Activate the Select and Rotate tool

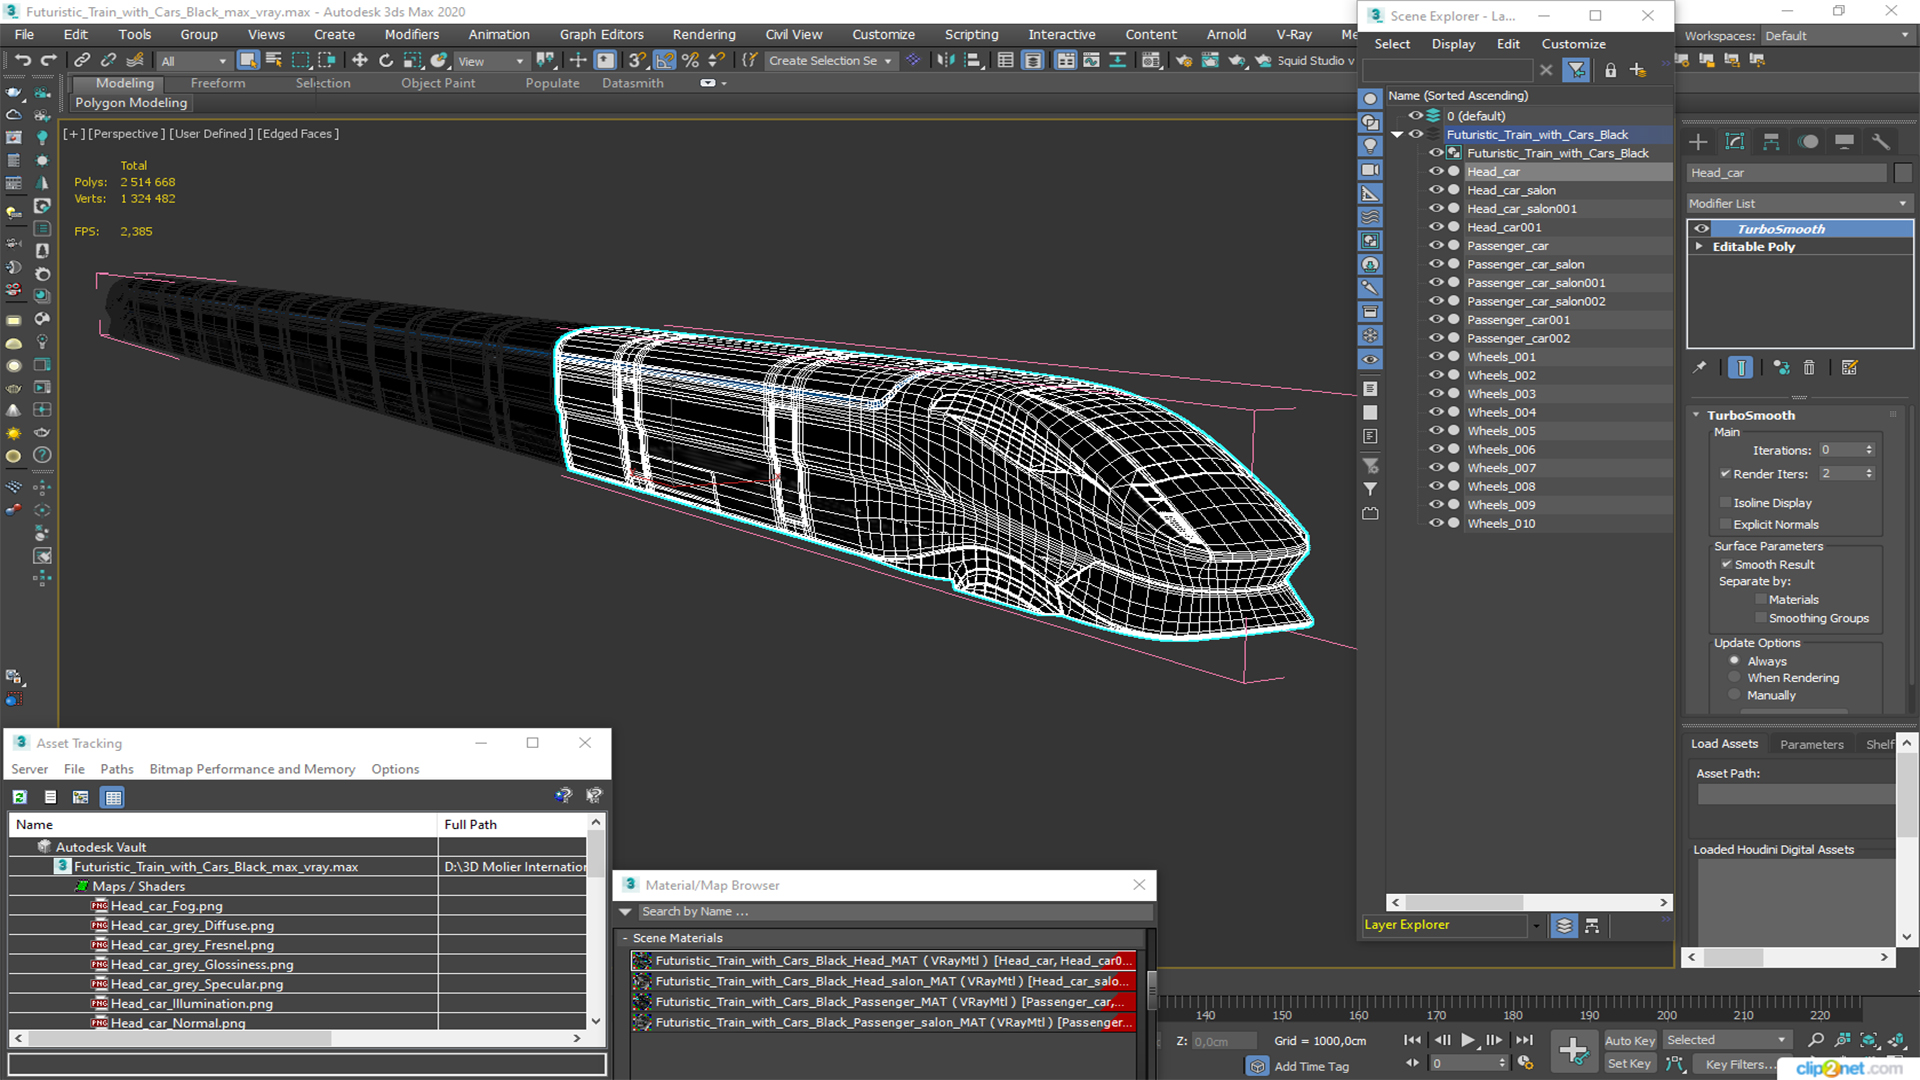coord(386,61)
